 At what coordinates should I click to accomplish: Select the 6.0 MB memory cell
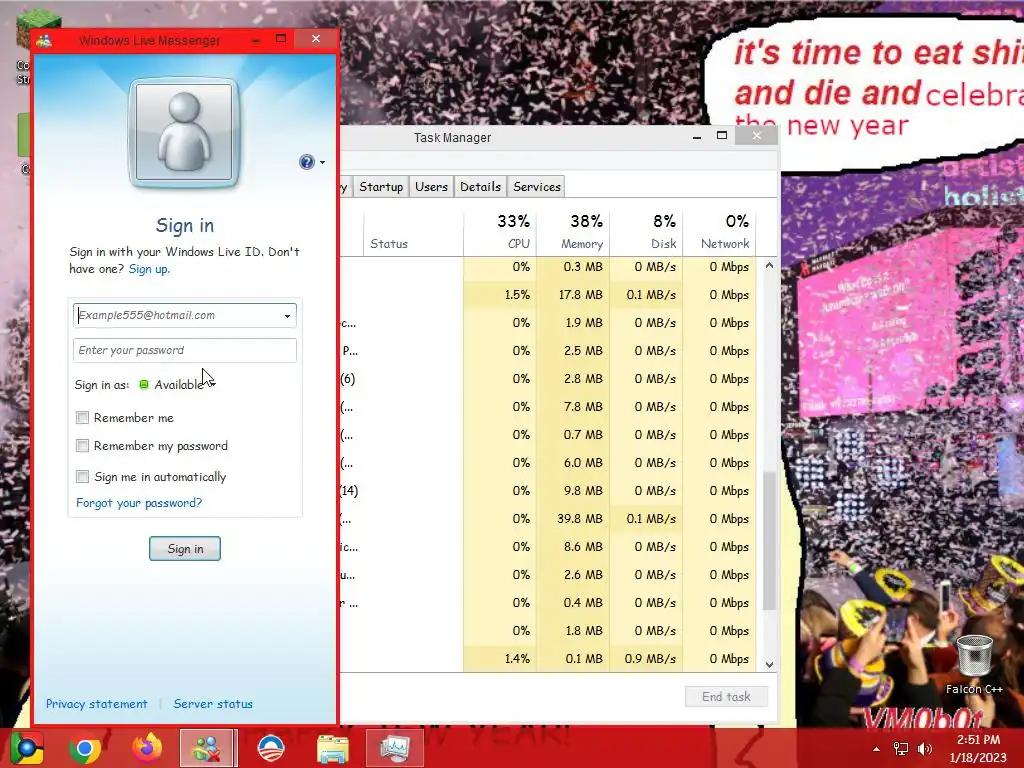573,463
